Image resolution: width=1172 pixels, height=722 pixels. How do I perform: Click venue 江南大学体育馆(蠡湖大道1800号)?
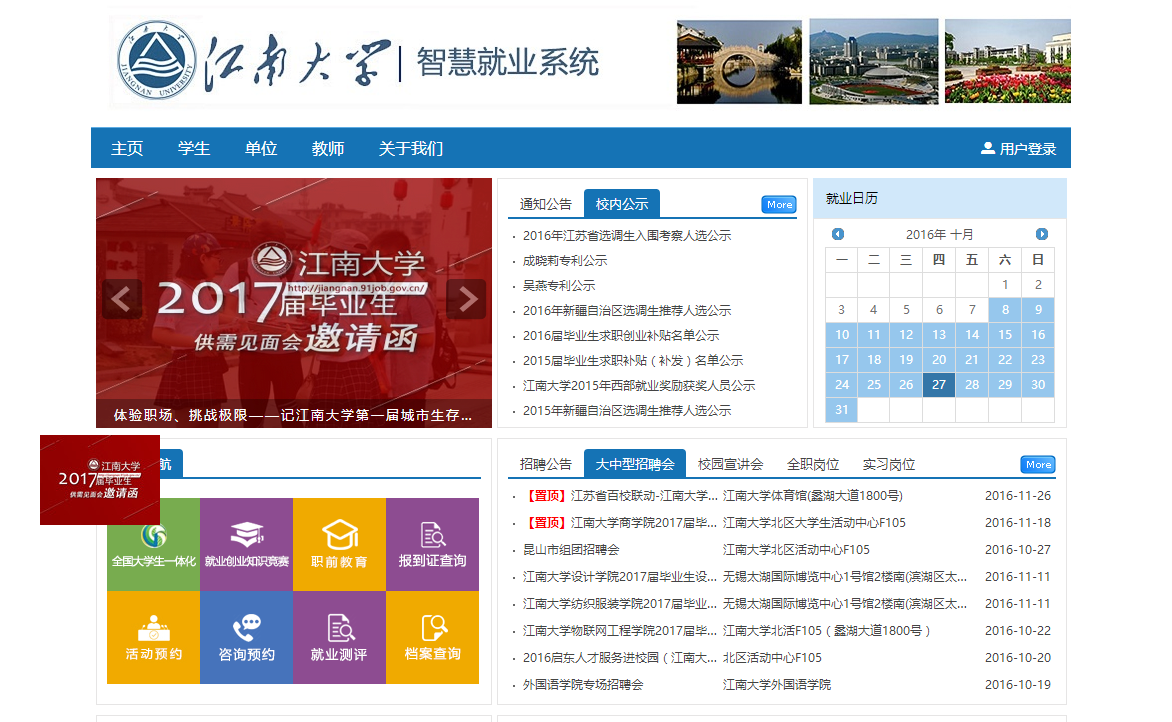812,496
